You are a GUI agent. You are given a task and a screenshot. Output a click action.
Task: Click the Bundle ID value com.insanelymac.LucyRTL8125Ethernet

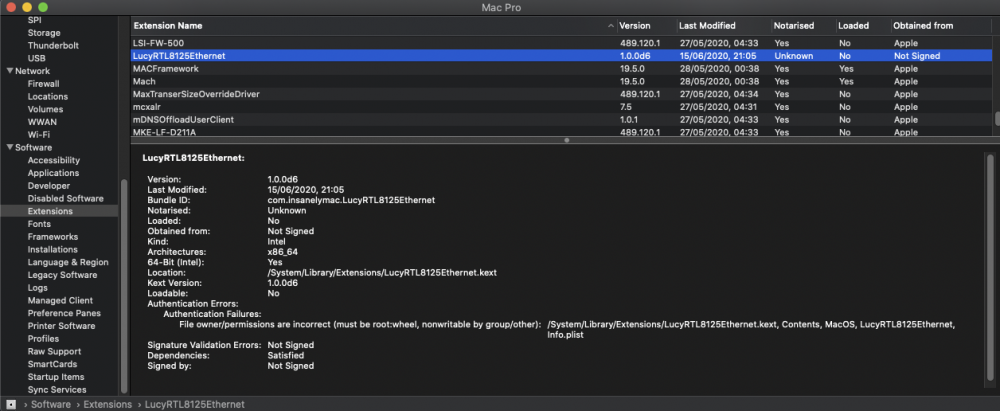351,200
